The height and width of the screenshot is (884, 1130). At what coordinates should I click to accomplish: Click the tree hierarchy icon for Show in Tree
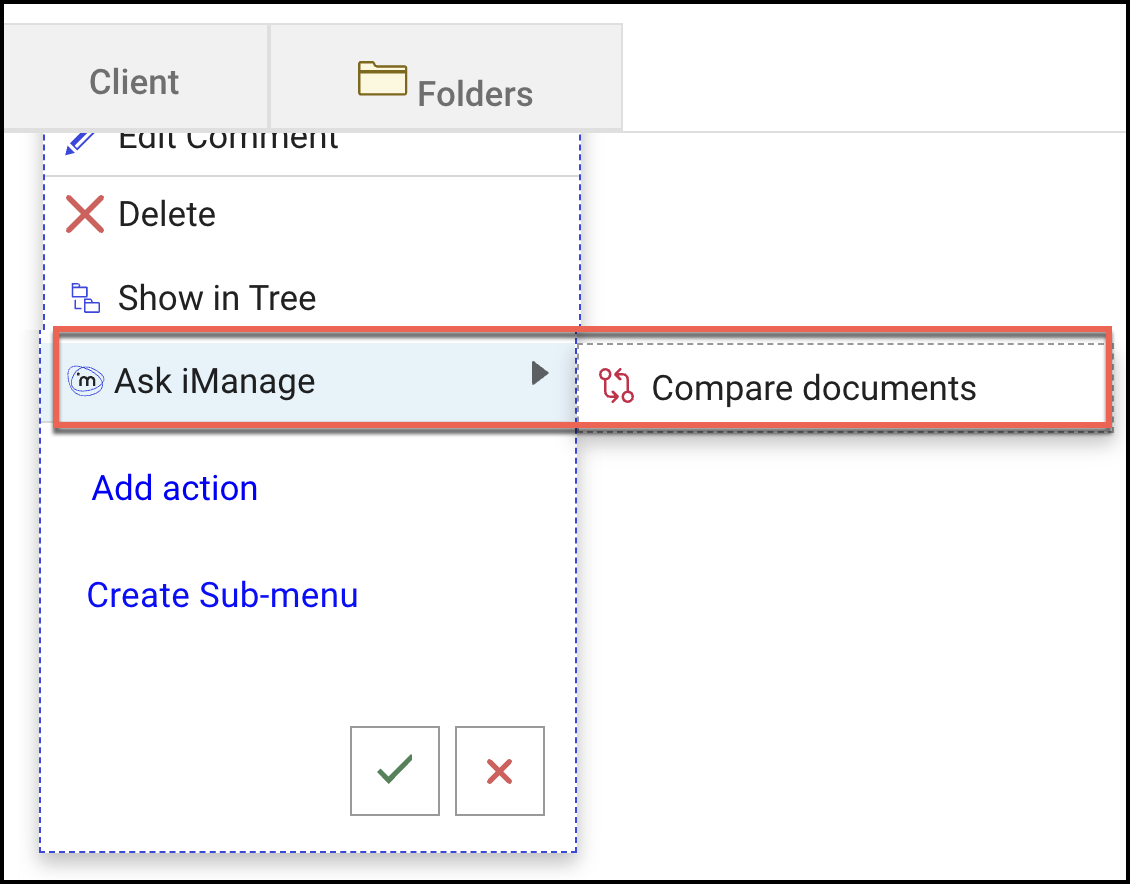coord(85,298)
